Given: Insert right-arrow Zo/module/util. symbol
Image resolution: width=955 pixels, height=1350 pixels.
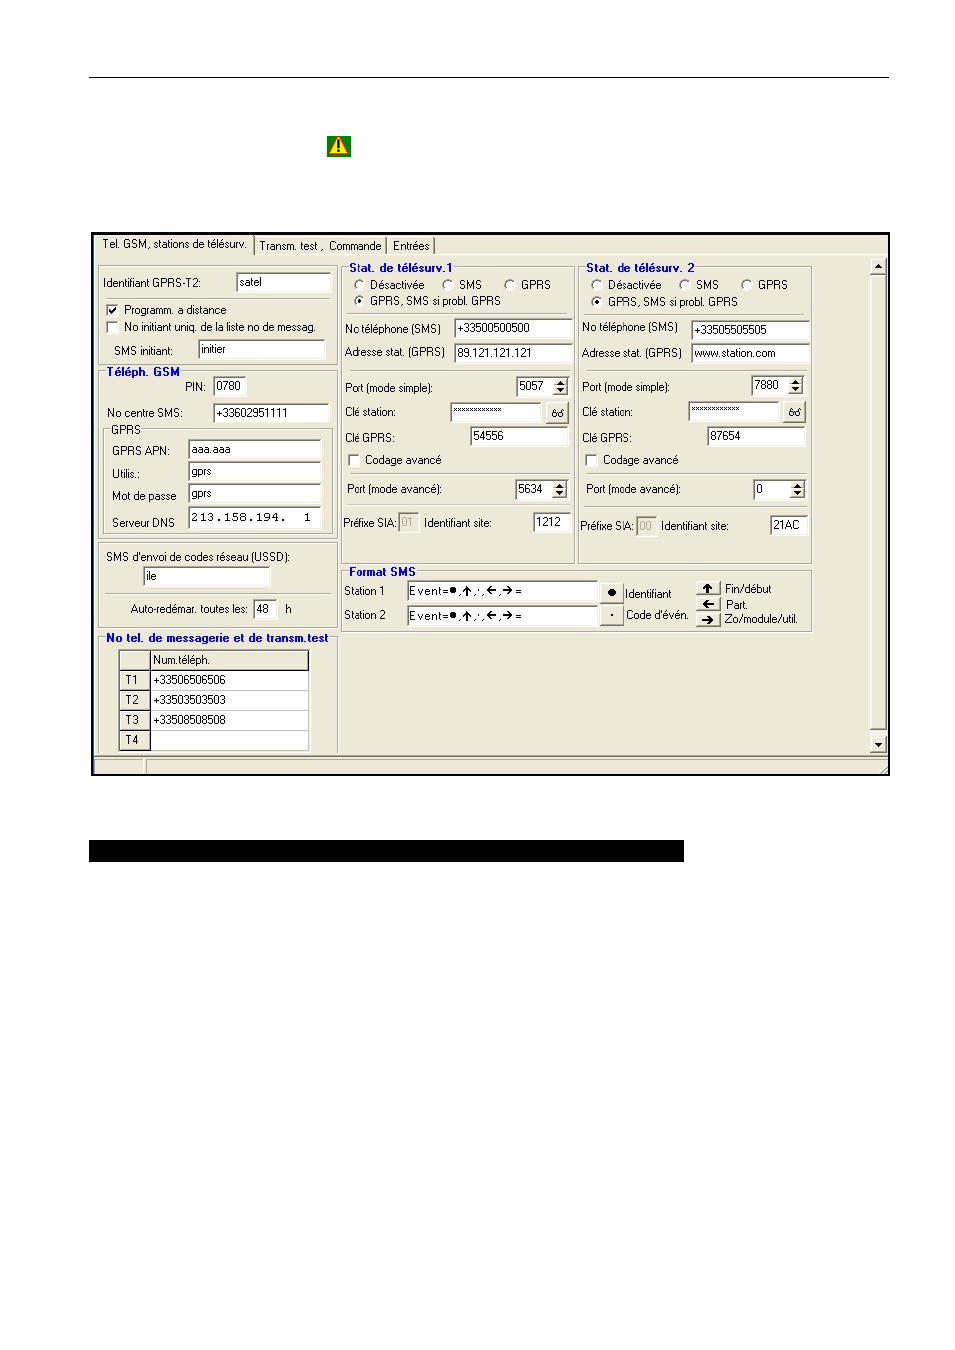Looking at the screenshot, I should coord(708,619).
